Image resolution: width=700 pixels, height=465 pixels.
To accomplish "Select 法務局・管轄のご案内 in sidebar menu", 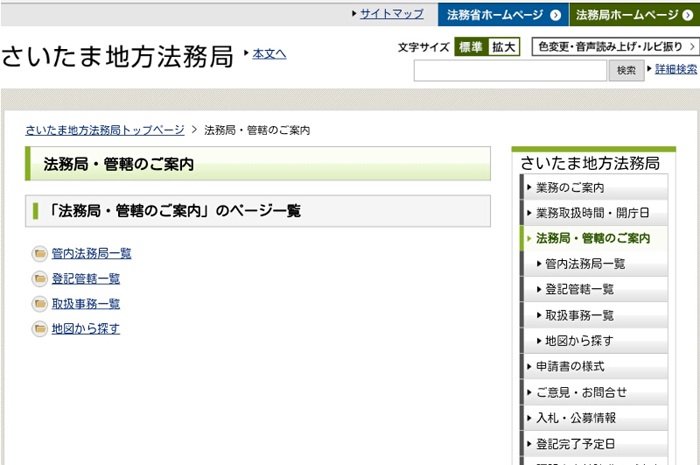I will 594,238.
